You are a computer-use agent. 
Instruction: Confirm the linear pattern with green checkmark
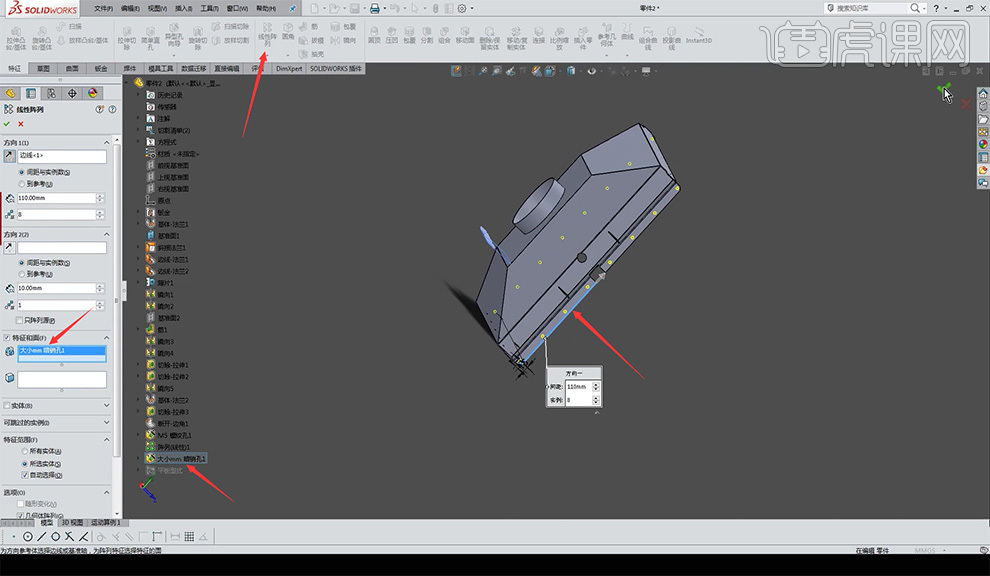(8, 123)
